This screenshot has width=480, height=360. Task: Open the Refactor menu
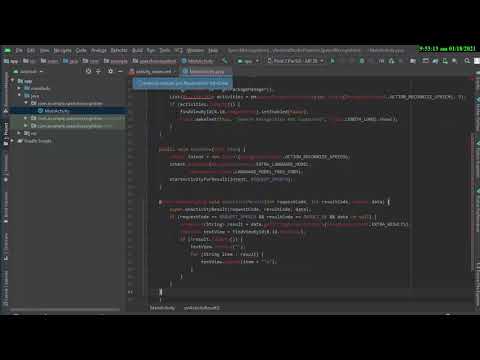[x=119, y=50]
